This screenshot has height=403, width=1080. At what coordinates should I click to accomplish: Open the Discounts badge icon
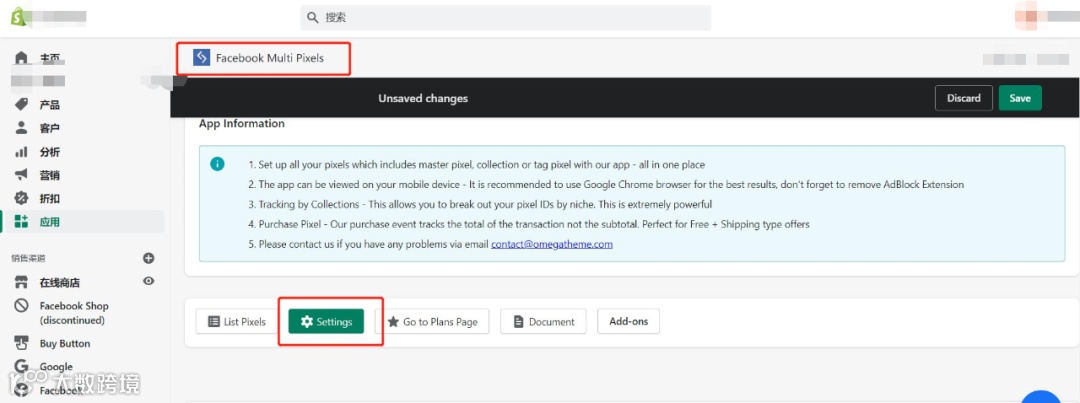pos(21,198)
